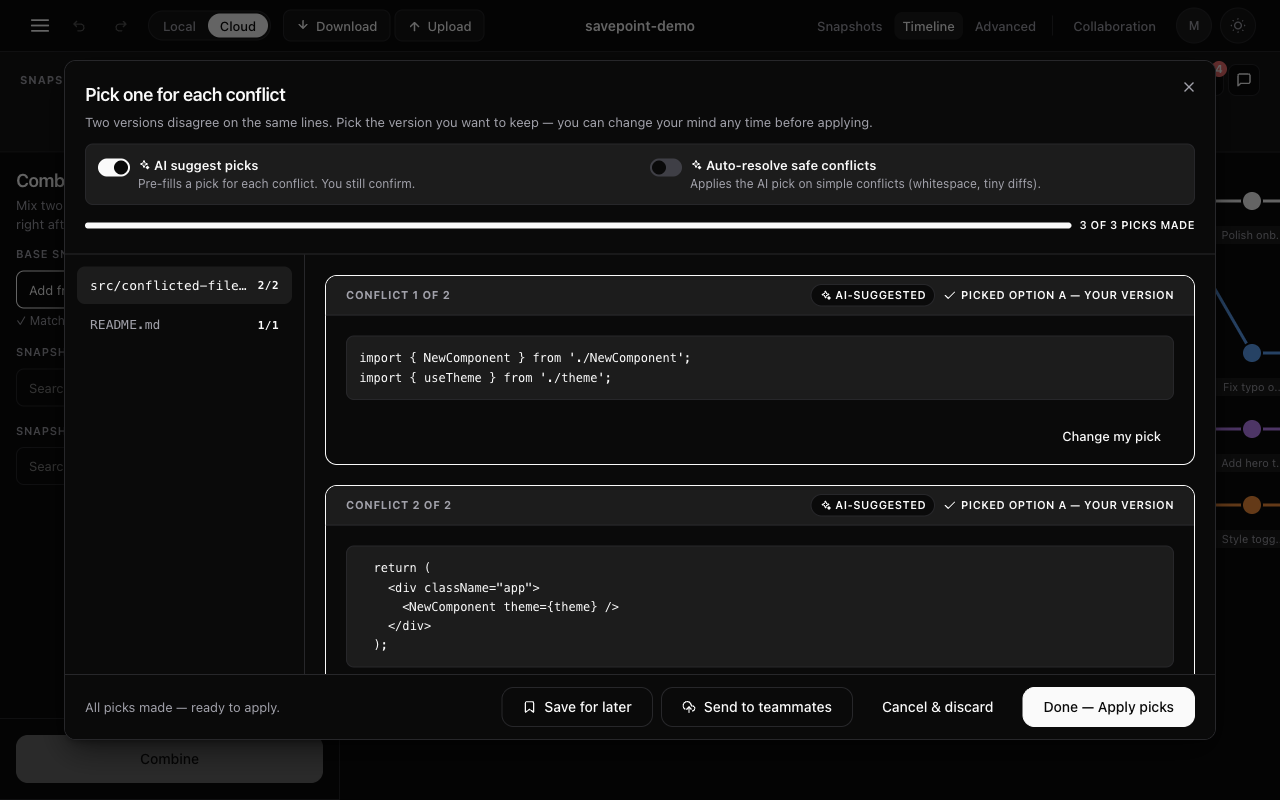Click Picked Option A label on Conflict 2
Screen dimensions: 1280x800
coord(1059,505)
